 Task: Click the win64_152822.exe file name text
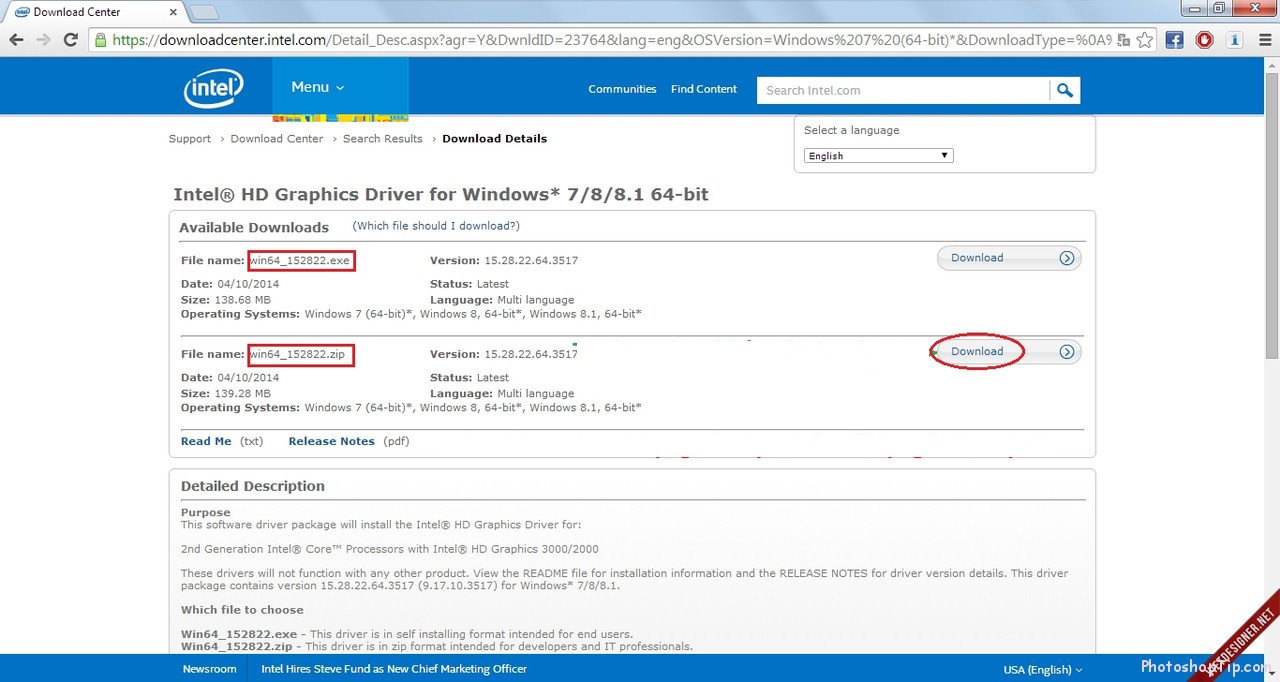(300, 261)
